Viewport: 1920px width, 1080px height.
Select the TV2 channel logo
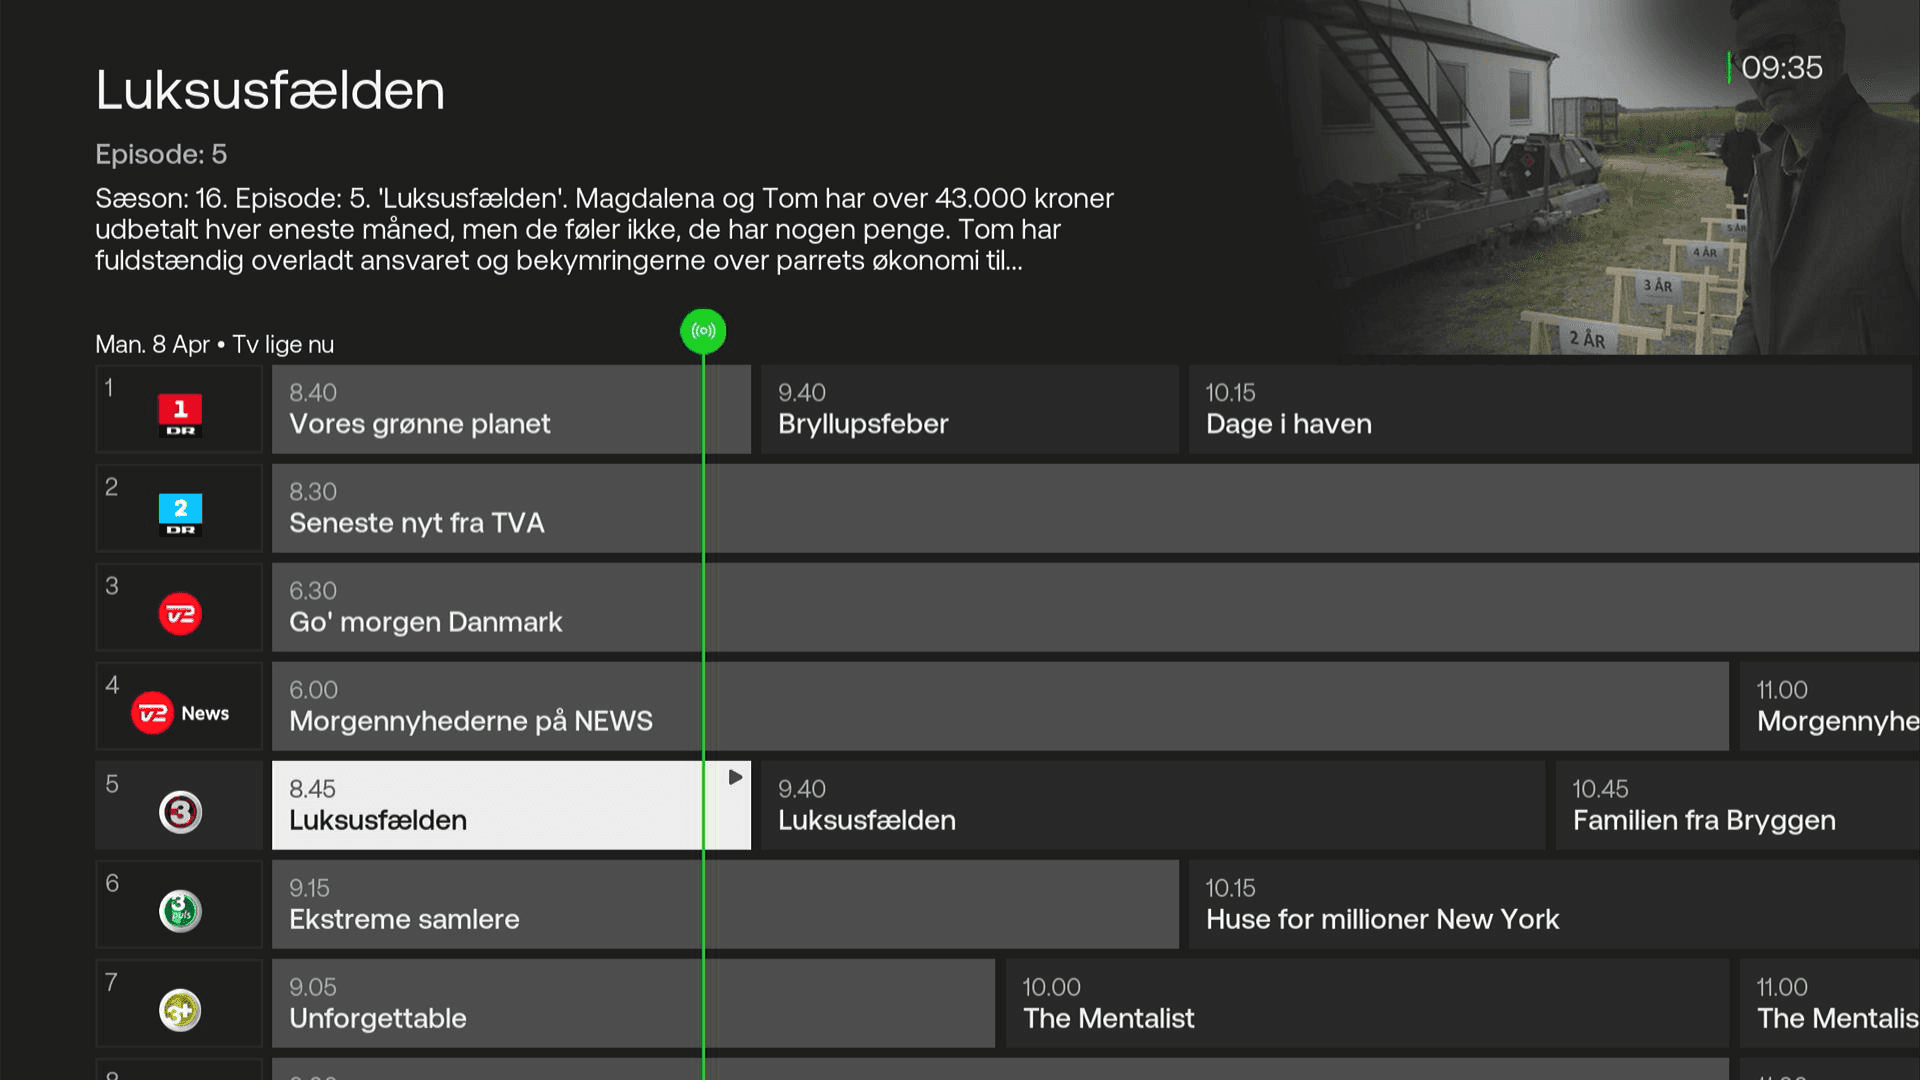[x=180, y=614]
